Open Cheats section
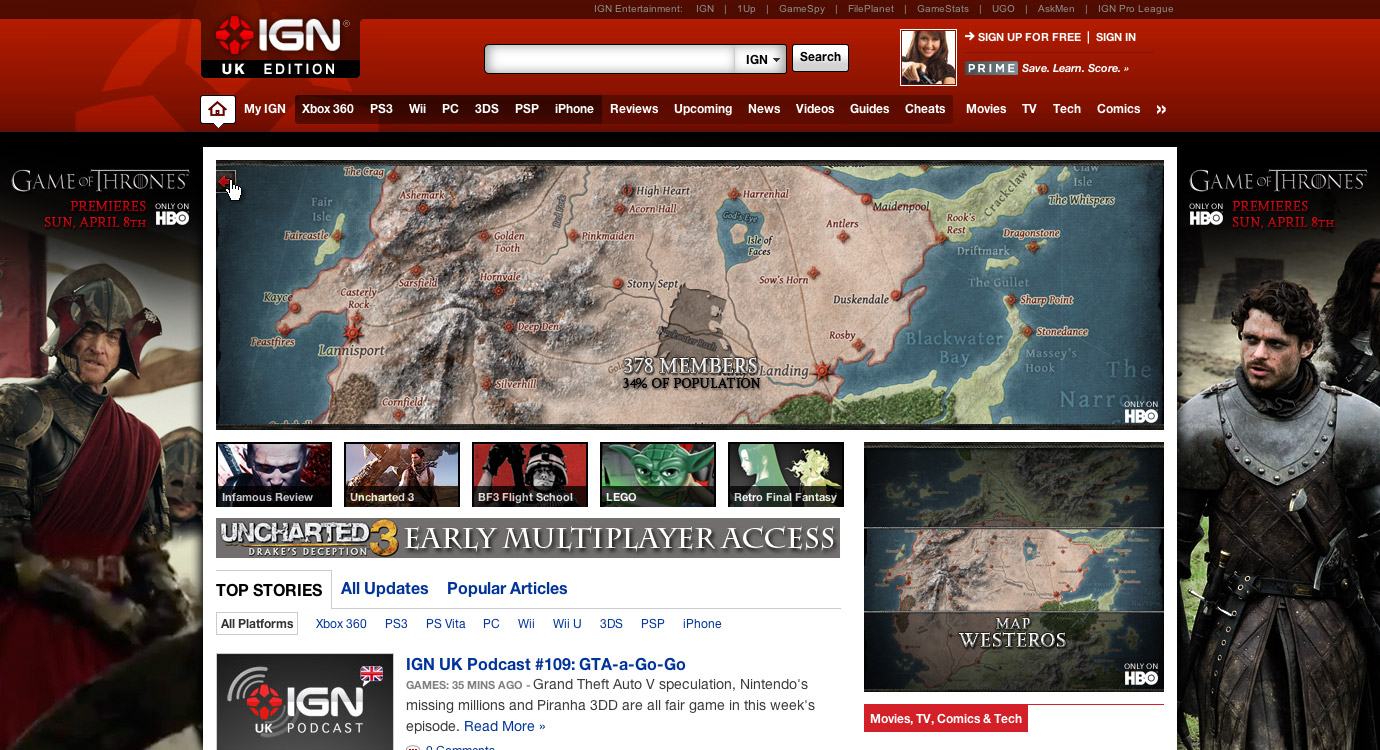The width and height of the screenshot is (1380, 750). [x=925, y=109]
